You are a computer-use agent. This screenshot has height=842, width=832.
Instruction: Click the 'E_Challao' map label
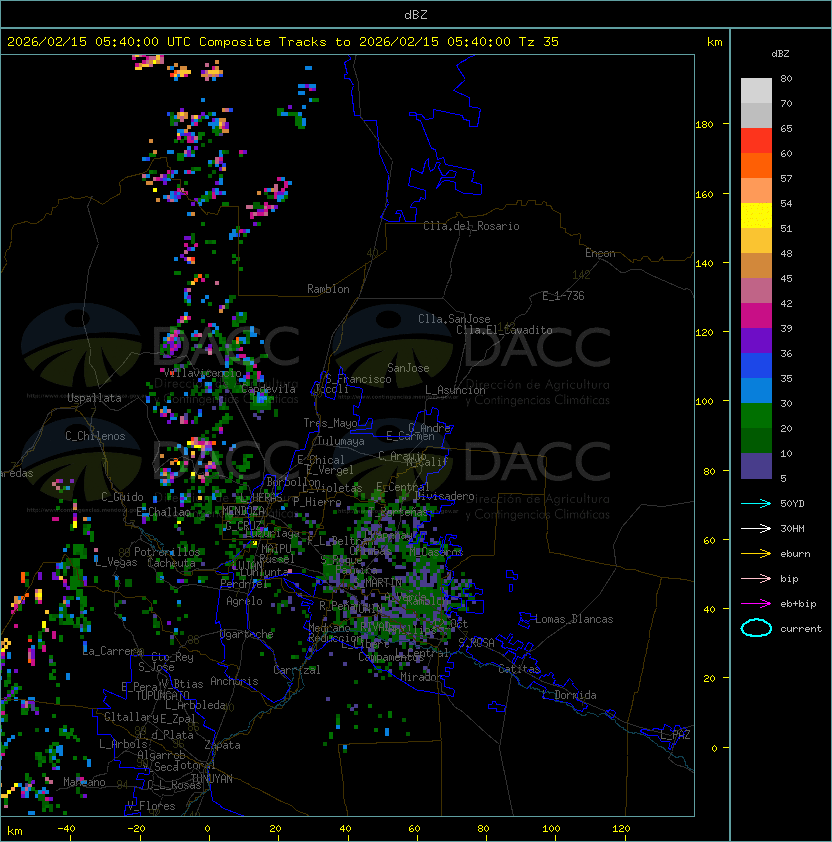[163, 512]
